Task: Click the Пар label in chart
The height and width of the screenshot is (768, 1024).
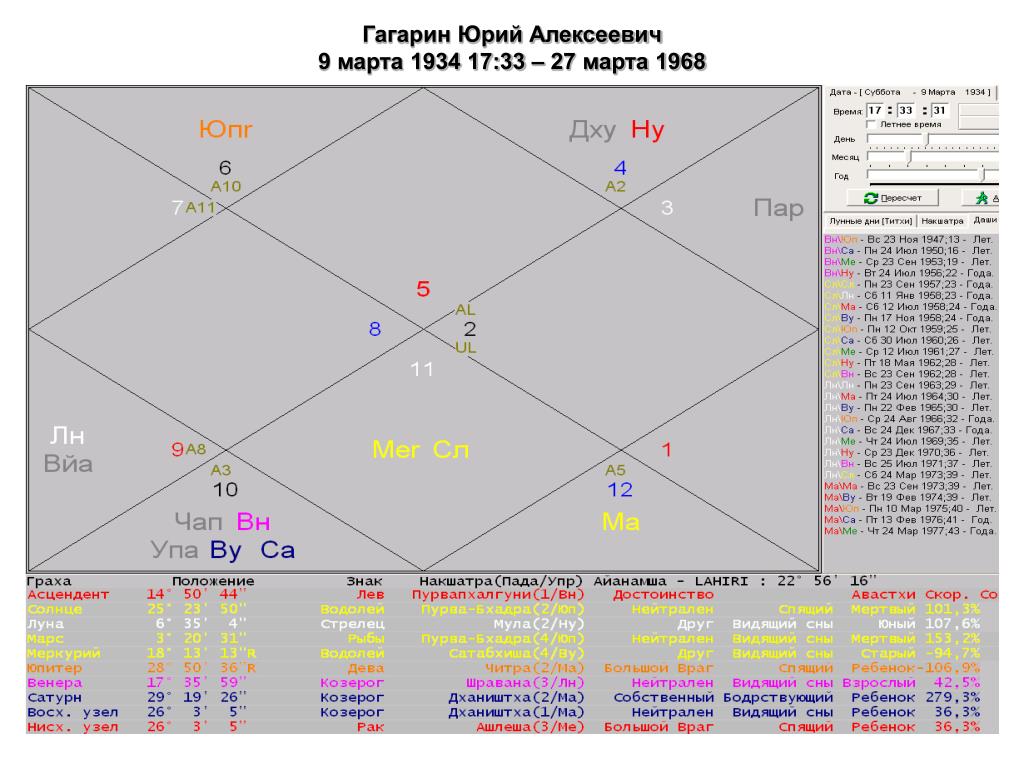Action: [778, 208]
